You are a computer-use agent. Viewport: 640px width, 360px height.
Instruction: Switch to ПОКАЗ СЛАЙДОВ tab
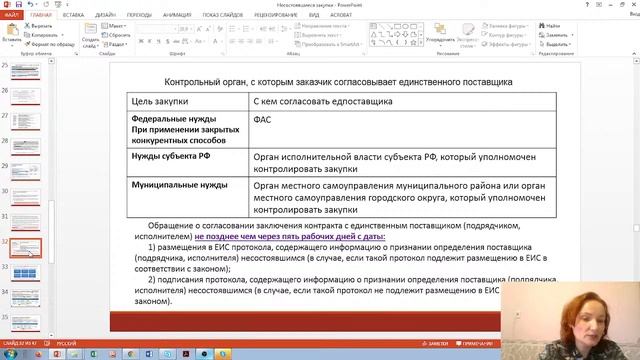coord(223,15)
